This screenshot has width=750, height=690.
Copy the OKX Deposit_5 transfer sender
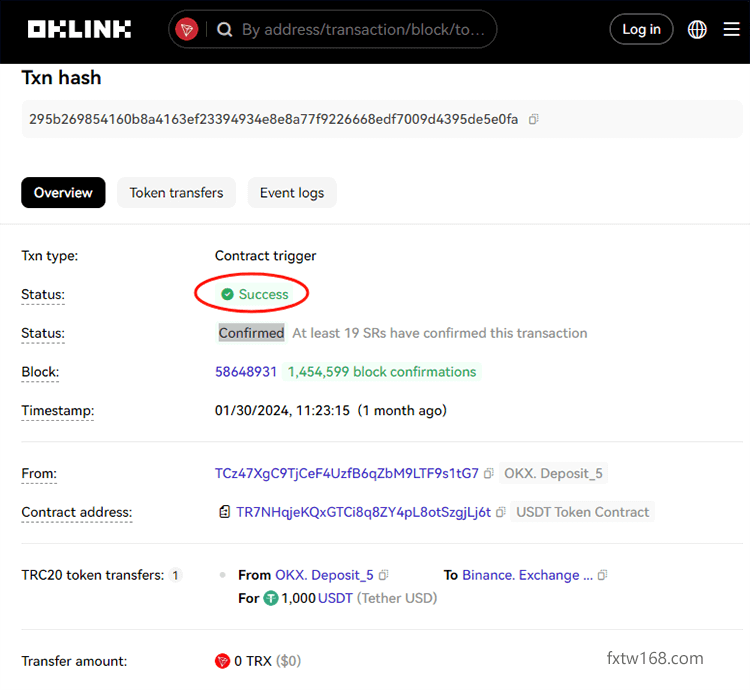(x=384, y=576)
